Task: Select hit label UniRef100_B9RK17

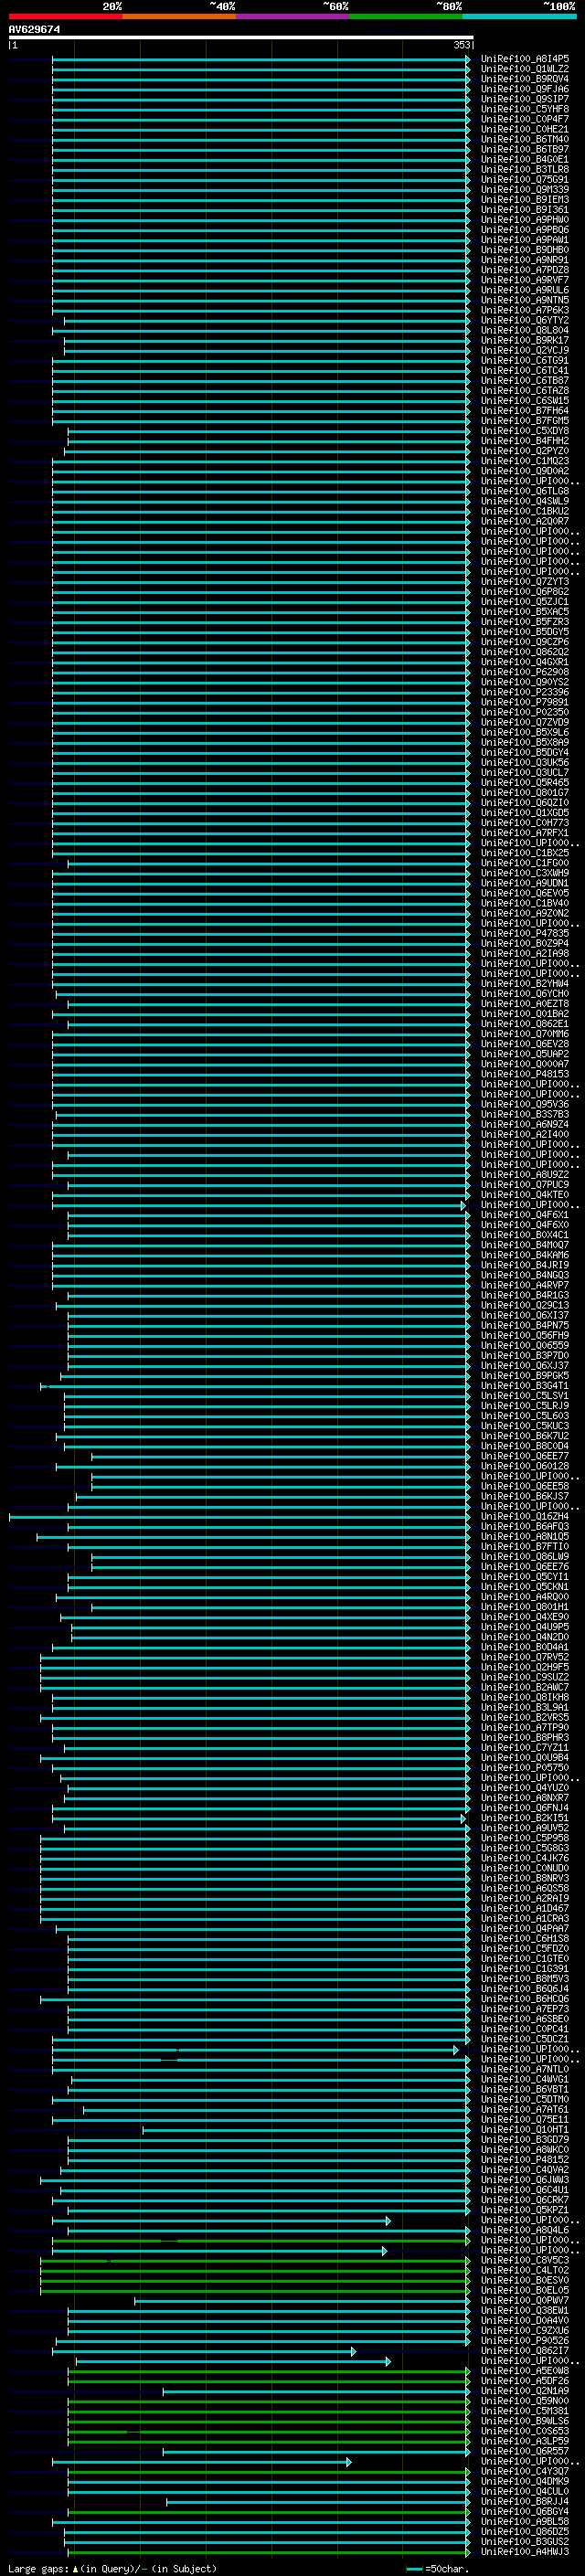Action: 525,340
